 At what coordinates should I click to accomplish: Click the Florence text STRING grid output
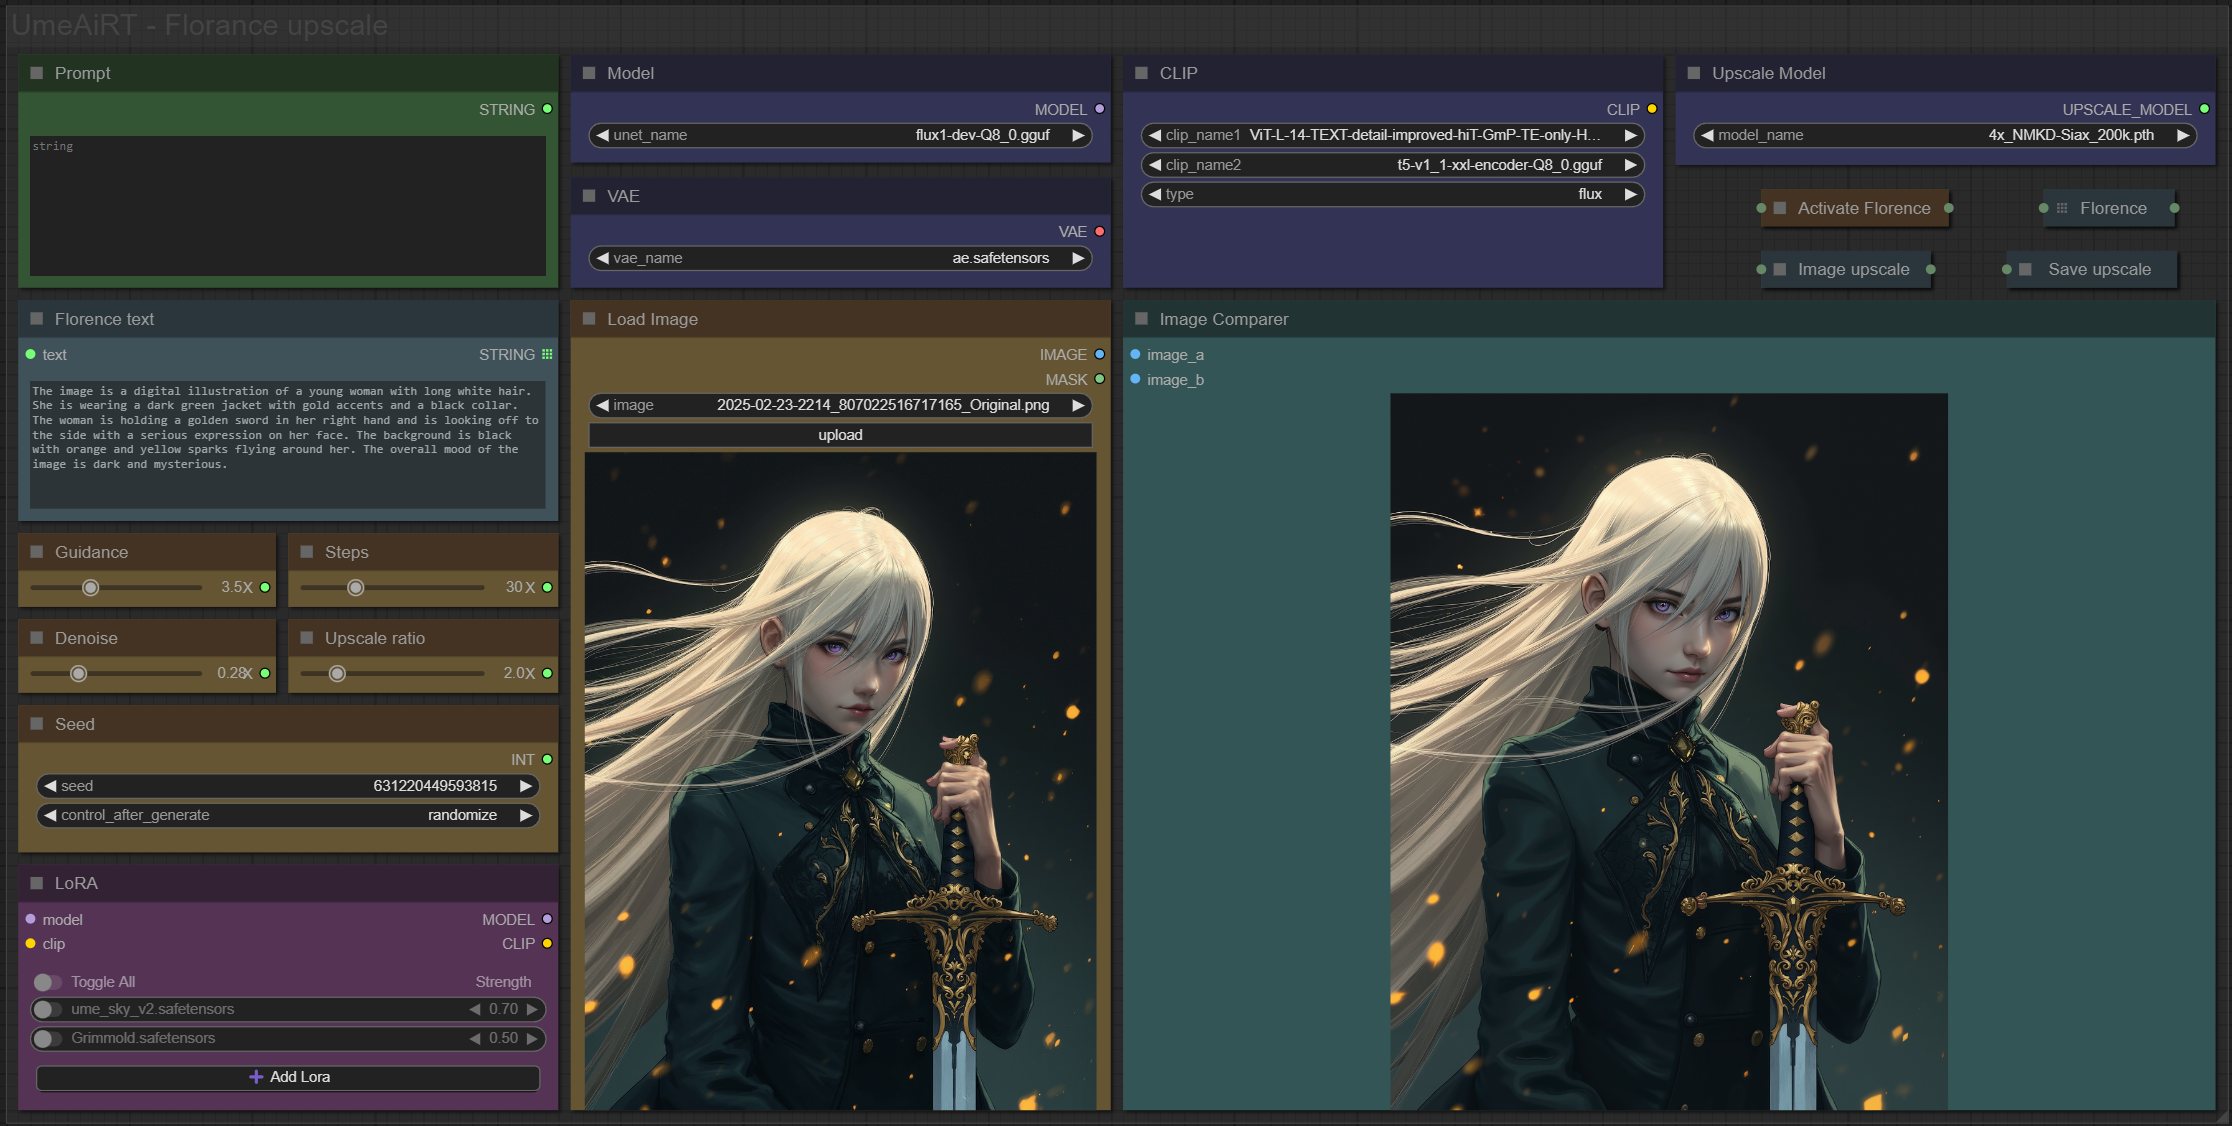click(x=547, y=354)
